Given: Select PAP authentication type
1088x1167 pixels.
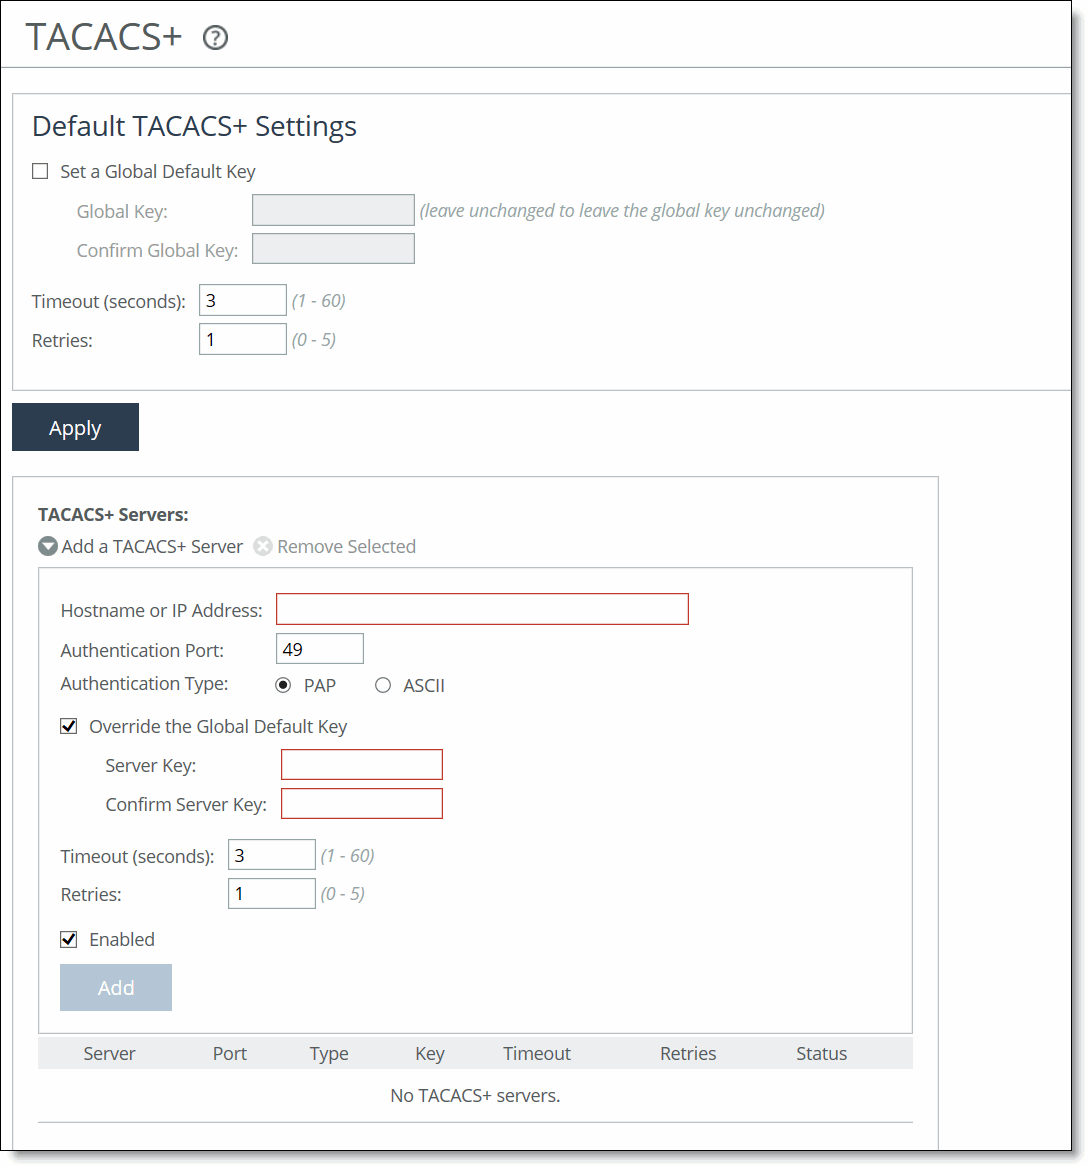Looking at the screenshot, I should [x=282, y=685].
